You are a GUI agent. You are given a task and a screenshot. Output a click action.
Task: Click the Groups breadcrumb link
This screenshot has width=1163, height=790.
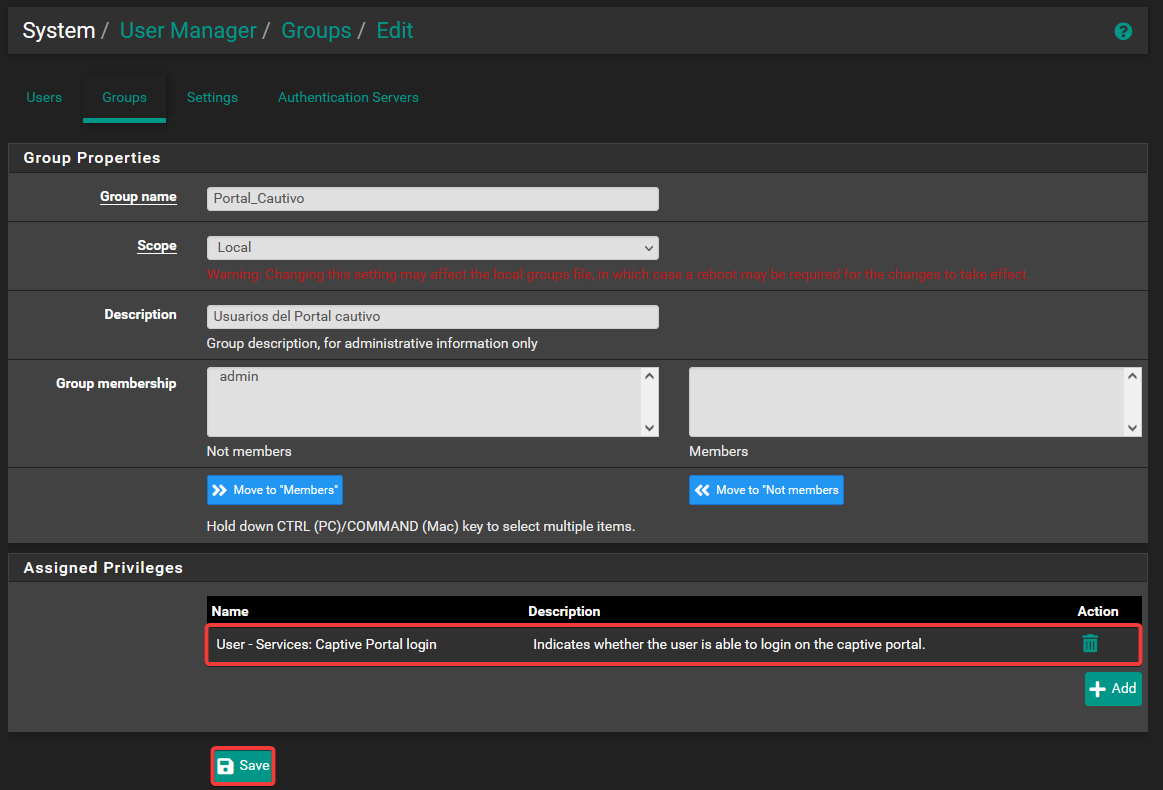click(316, 31)
